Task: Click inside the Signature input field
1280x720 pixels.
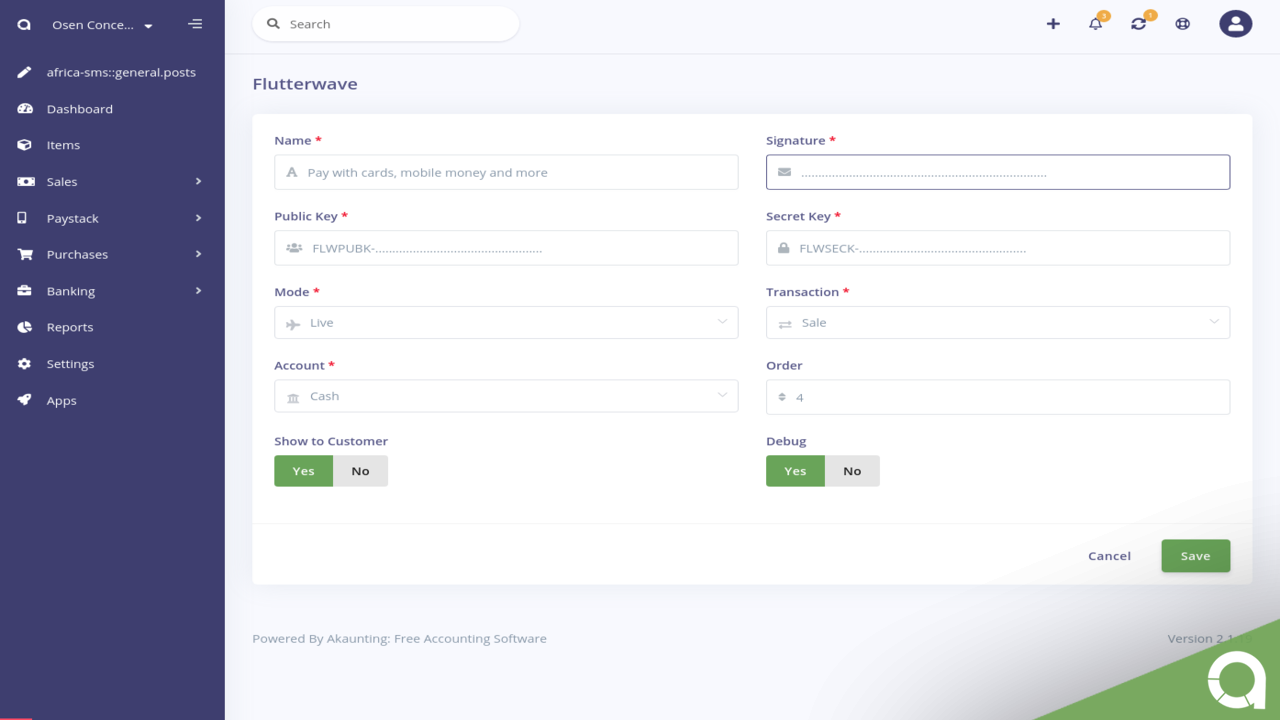Action: click(x=997, y=171)
